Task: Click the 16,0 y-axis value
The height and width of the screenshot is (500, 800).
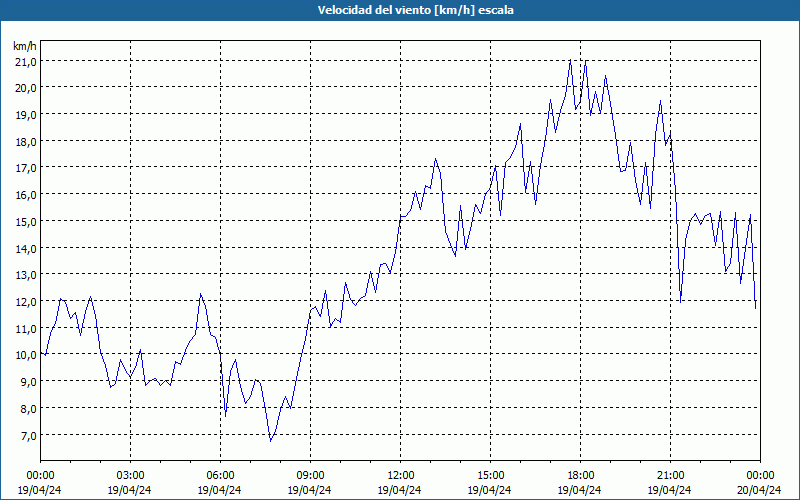Action: 27,195
